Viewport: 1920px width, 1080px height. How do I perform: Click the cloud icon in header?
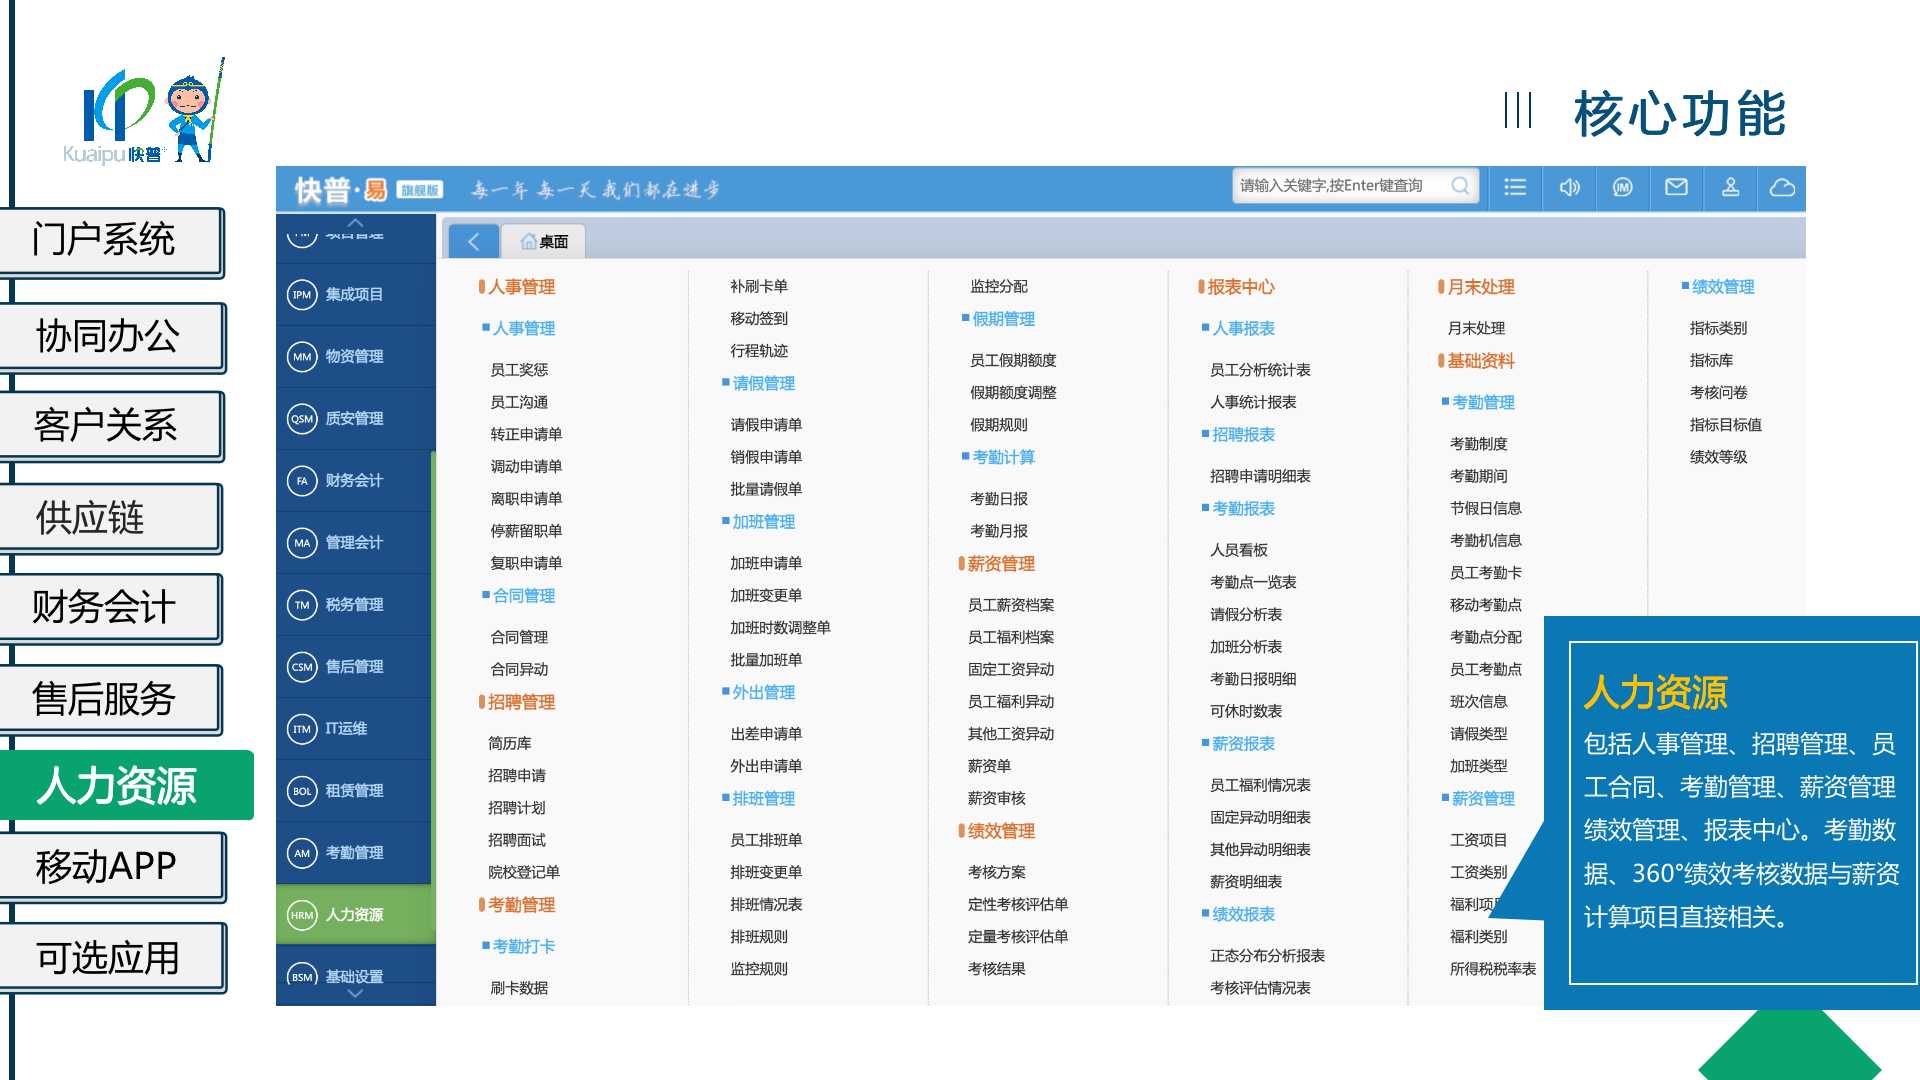pyautogui.click(x=1782, y=187)
